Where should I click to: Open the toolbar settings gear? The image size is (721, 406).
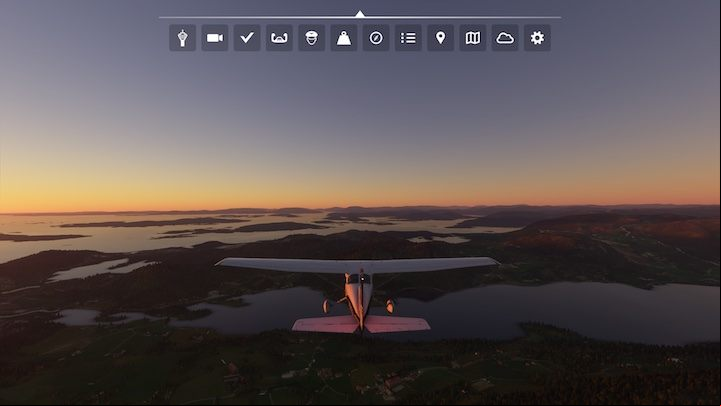click(x=537, y=38)
